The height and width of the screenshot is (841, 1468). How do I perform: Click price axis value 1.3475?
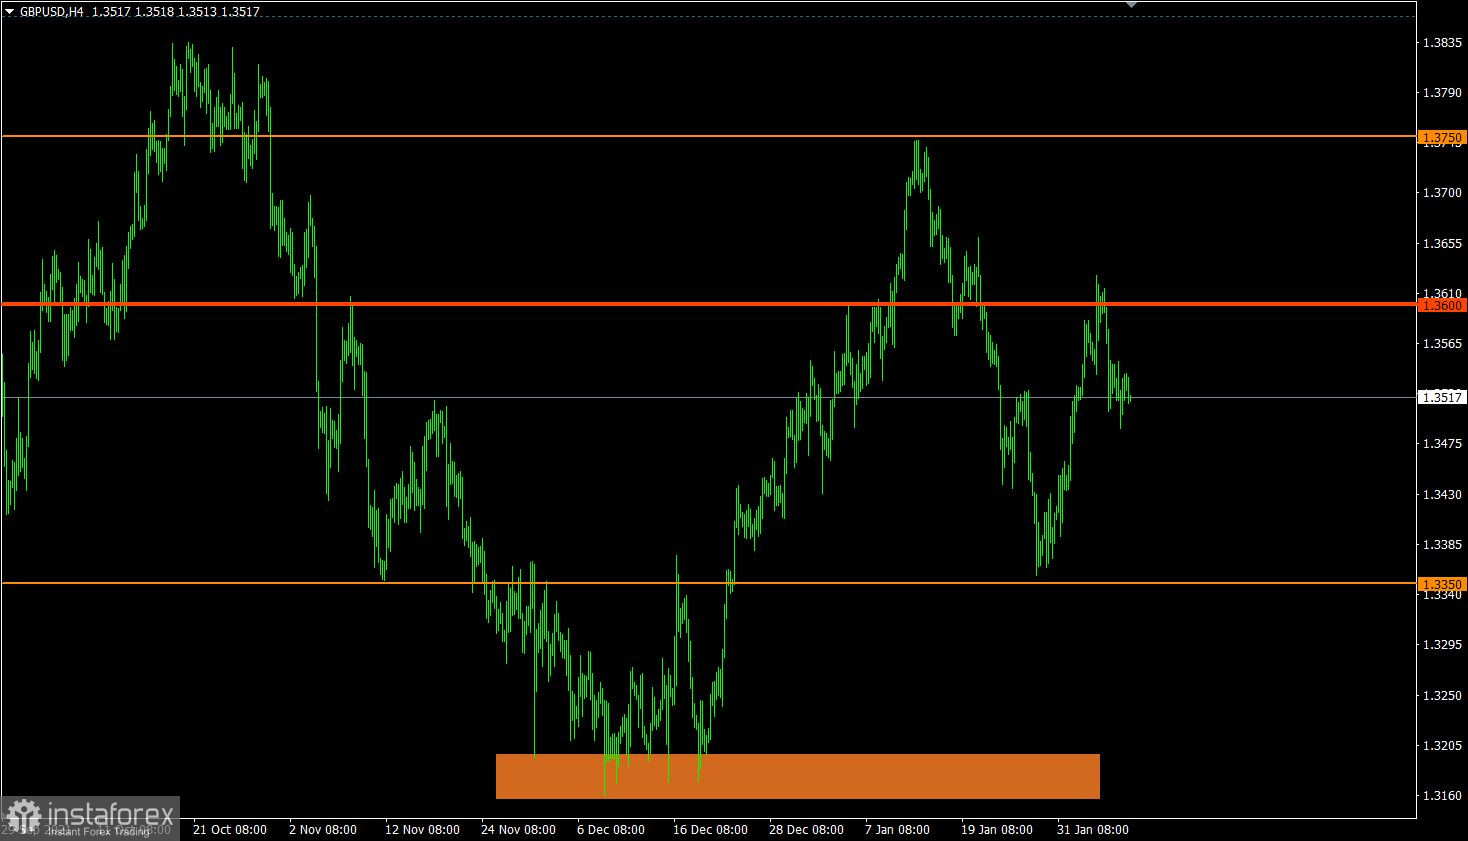pyautogui.click(x=1442, y=444)
